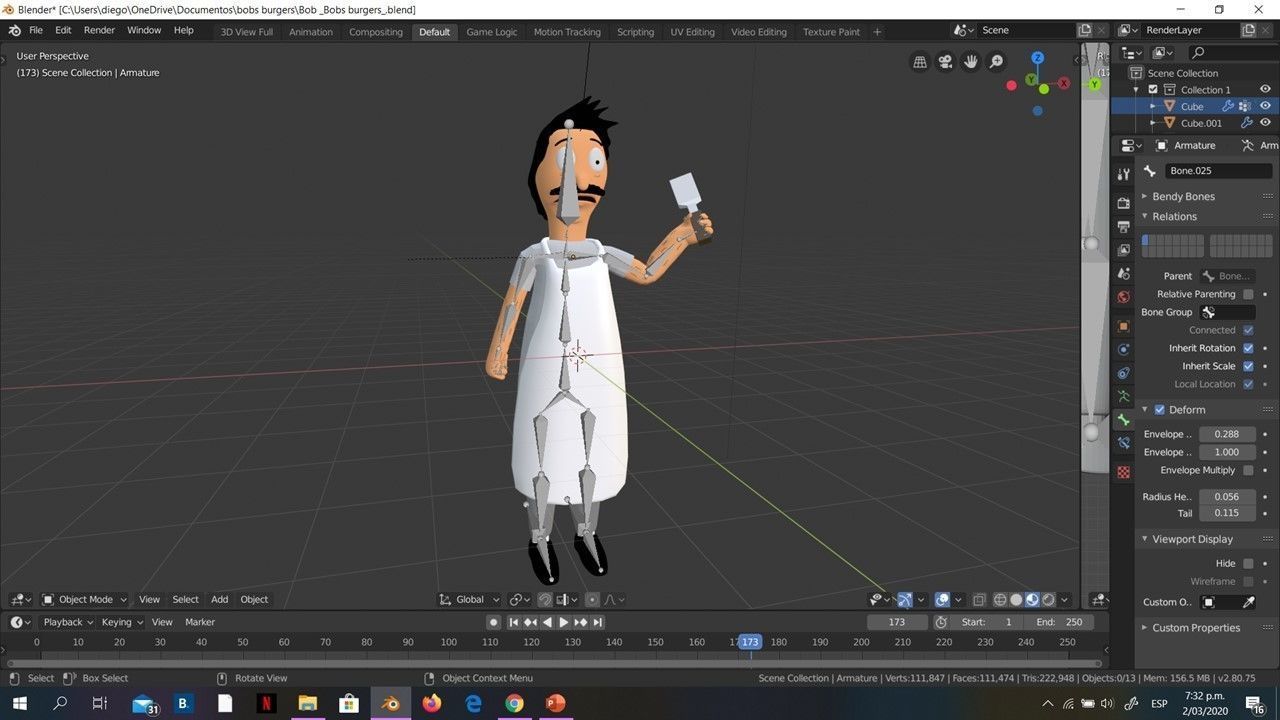Collapse the Relations panel

1174,216
